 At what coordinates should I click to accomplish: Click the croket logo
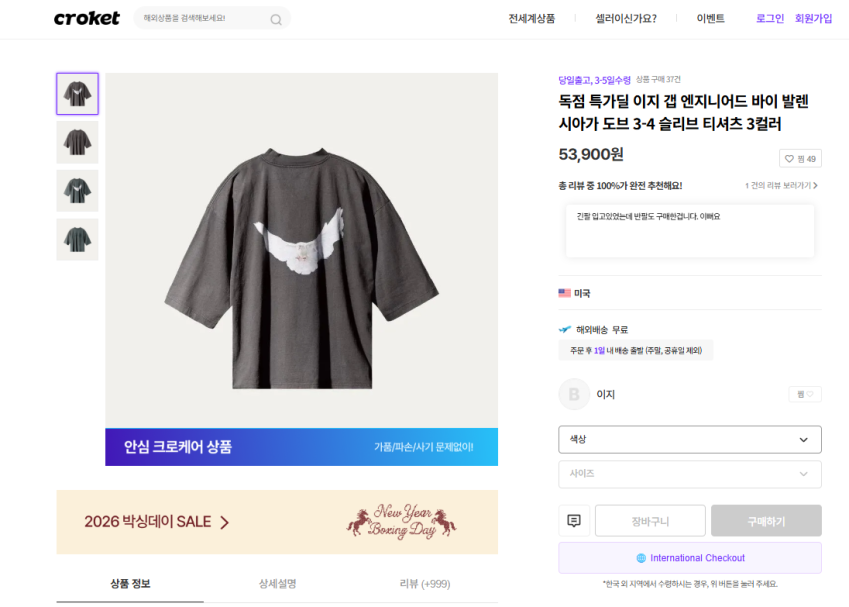coord(87,18)
